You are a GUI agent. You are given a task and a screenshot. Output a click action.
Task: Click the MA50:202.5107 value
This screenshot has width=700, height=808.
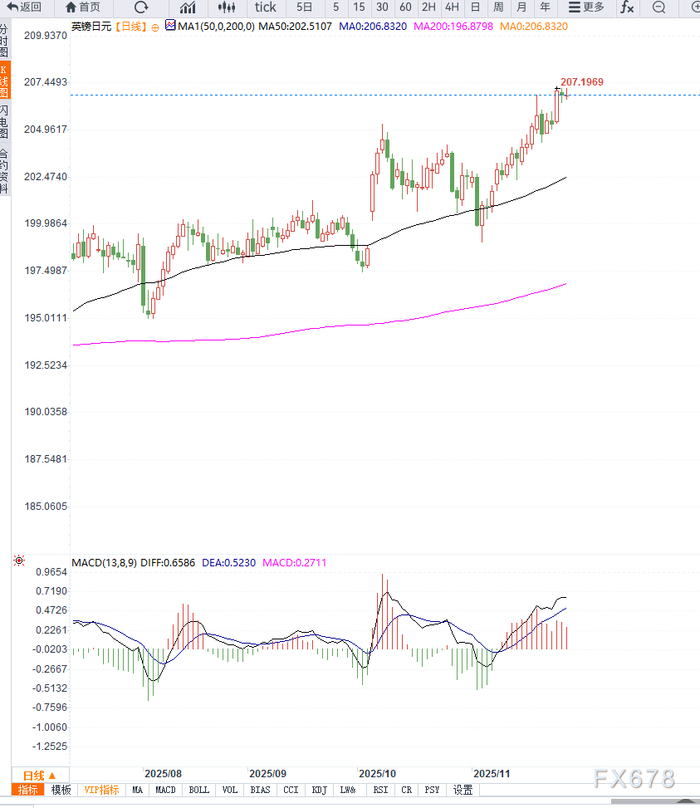[x=295, y=26]
